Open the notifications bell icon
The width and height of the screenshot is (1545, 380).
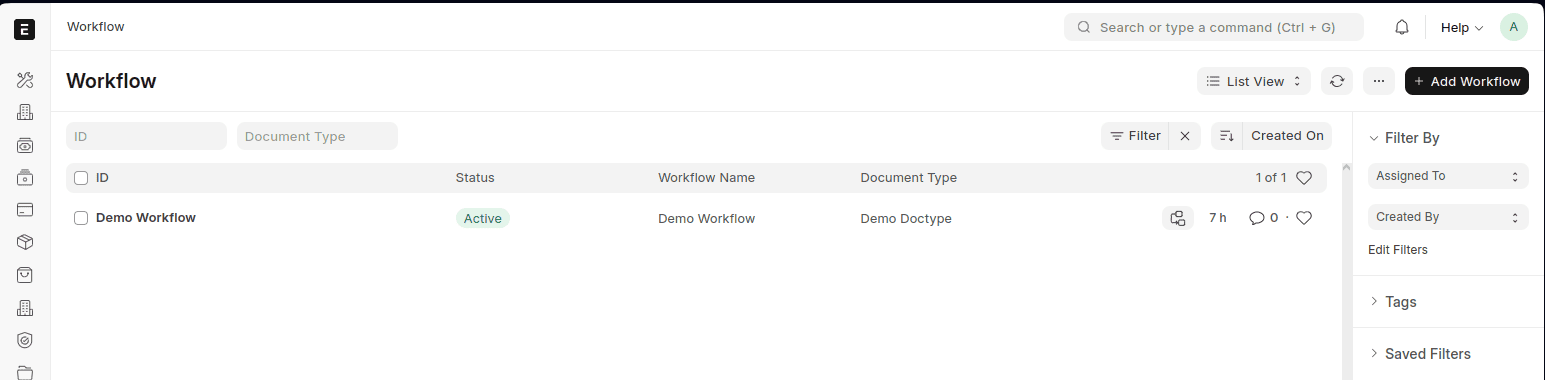(1402, 28)
